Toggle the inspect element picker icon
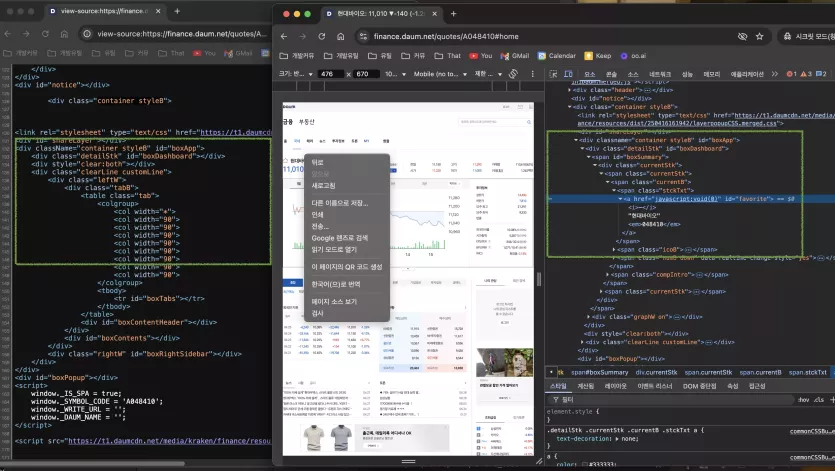 pyautogui.click(x=553, y=74)
